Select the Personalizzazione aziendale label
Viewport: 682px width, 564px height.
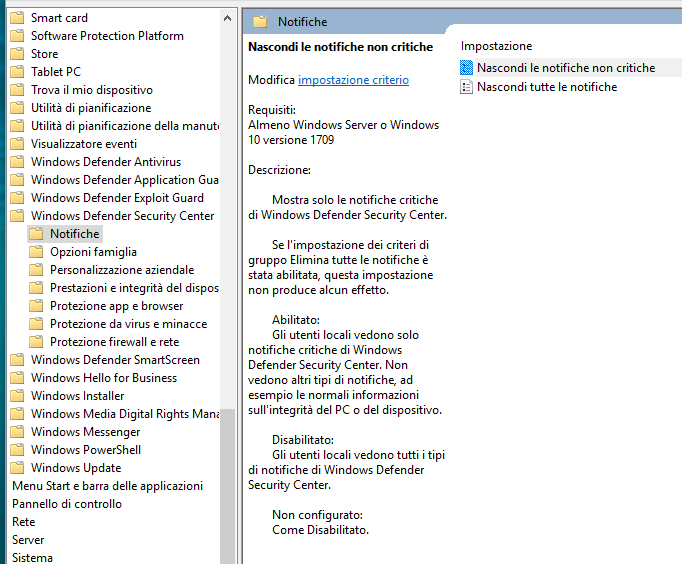pyautogui.click(x=122, y=270)
